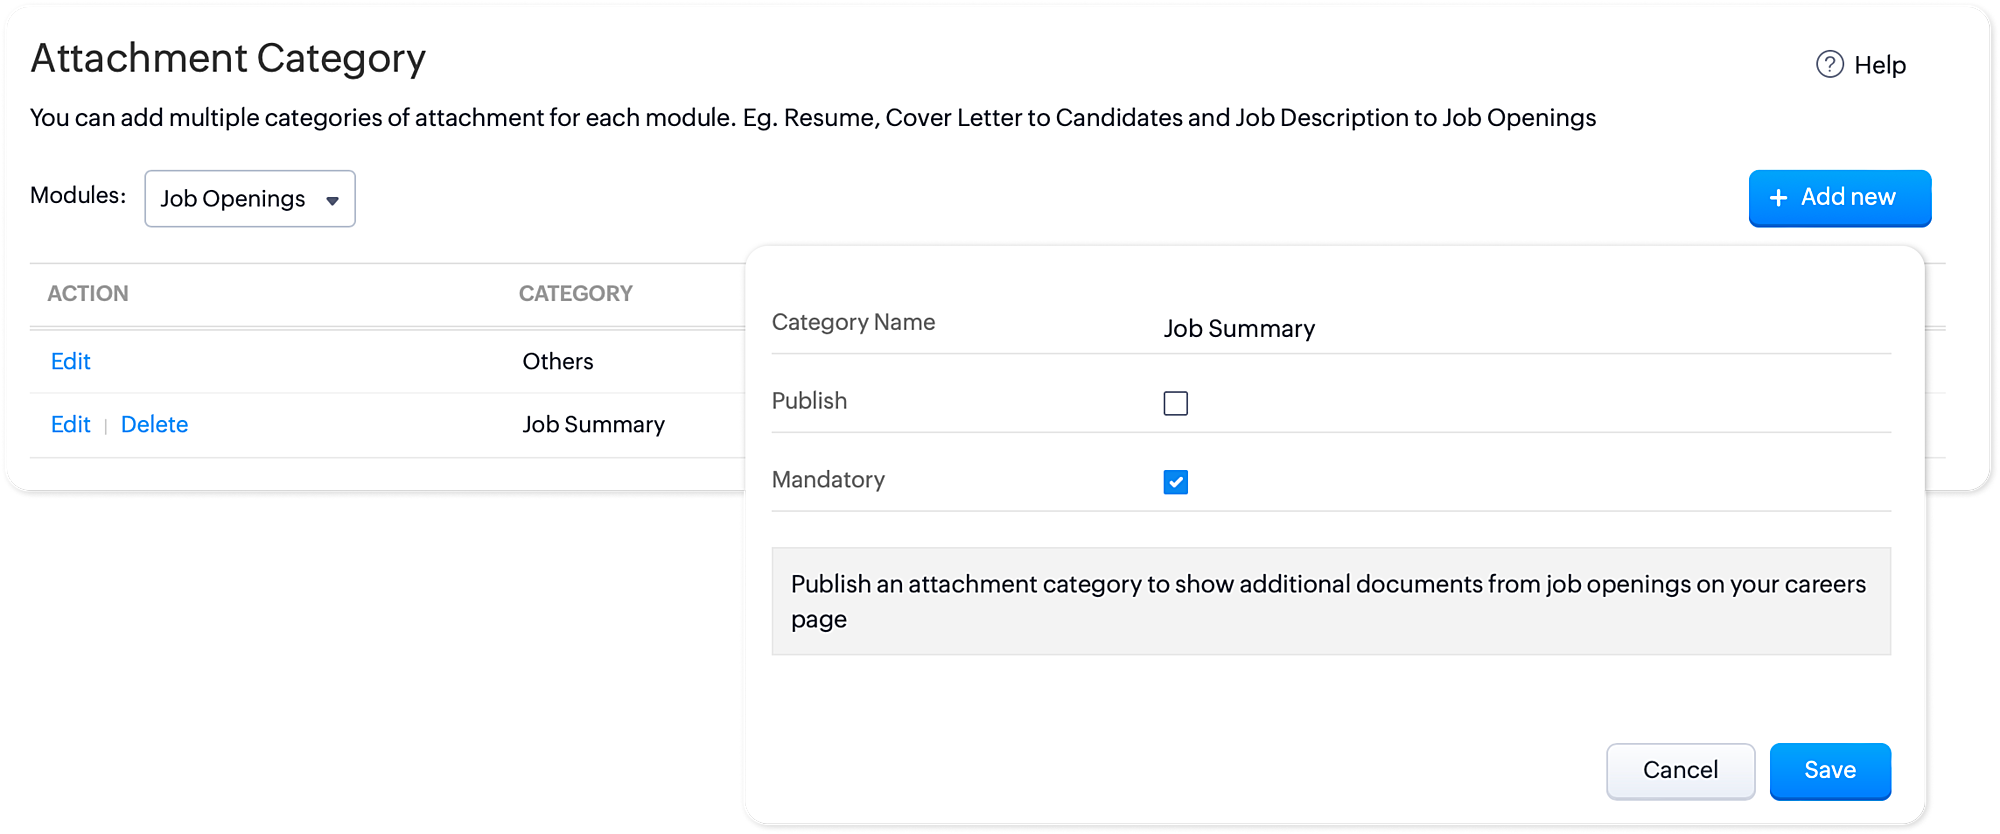Click the Help question mark icon
Image resolution: width=2000 pixels, height=834 pixels.
(1829, 65)
